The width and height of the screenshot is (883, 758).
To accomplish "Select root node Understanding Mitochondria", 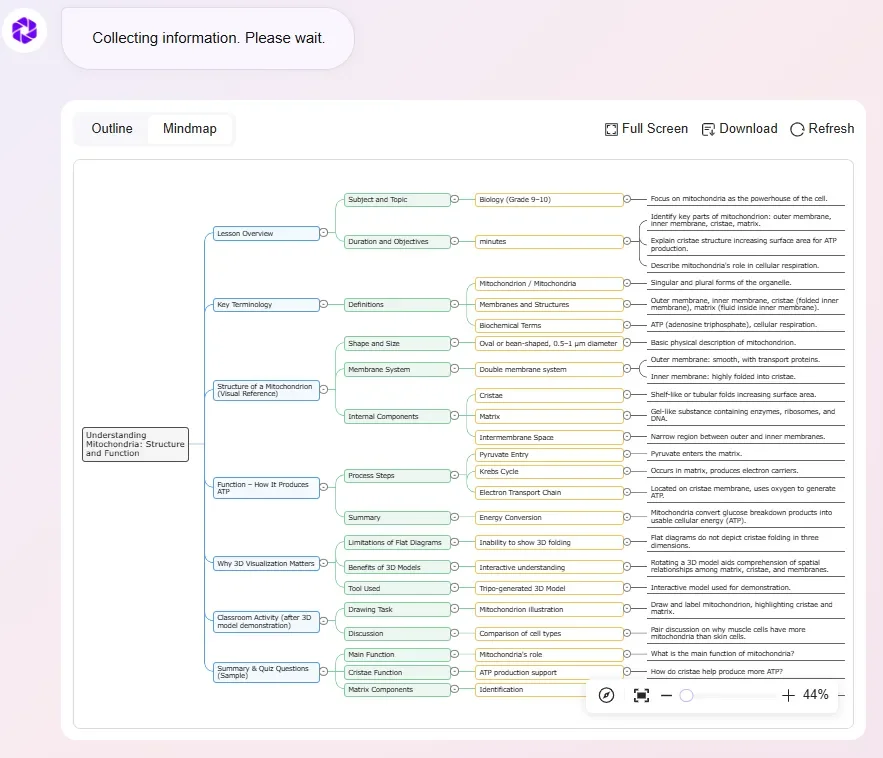I will 135,444.
